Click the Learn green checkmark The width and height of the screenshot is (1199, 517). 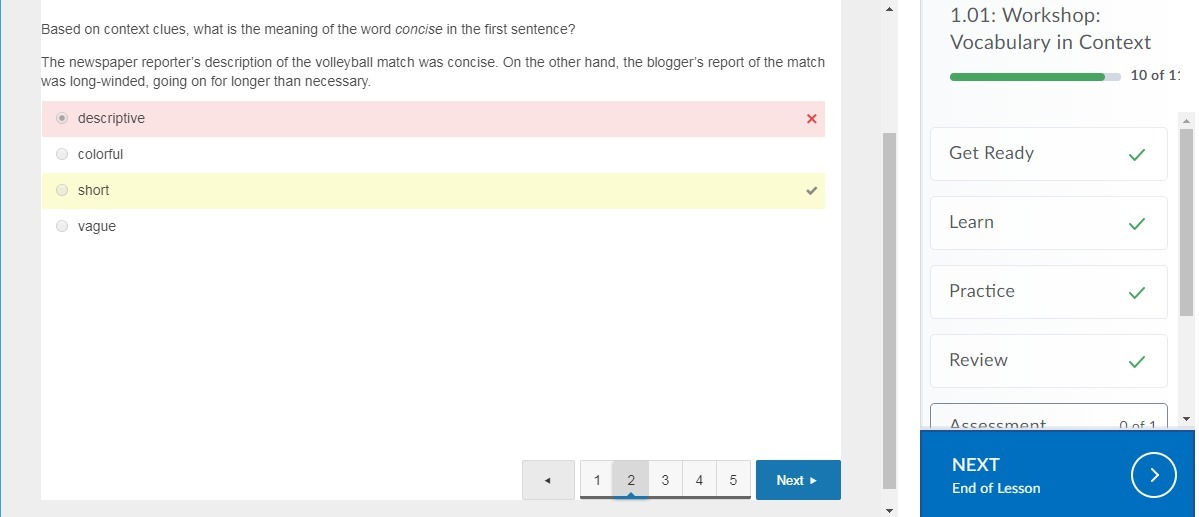[x=1137, y=223]
